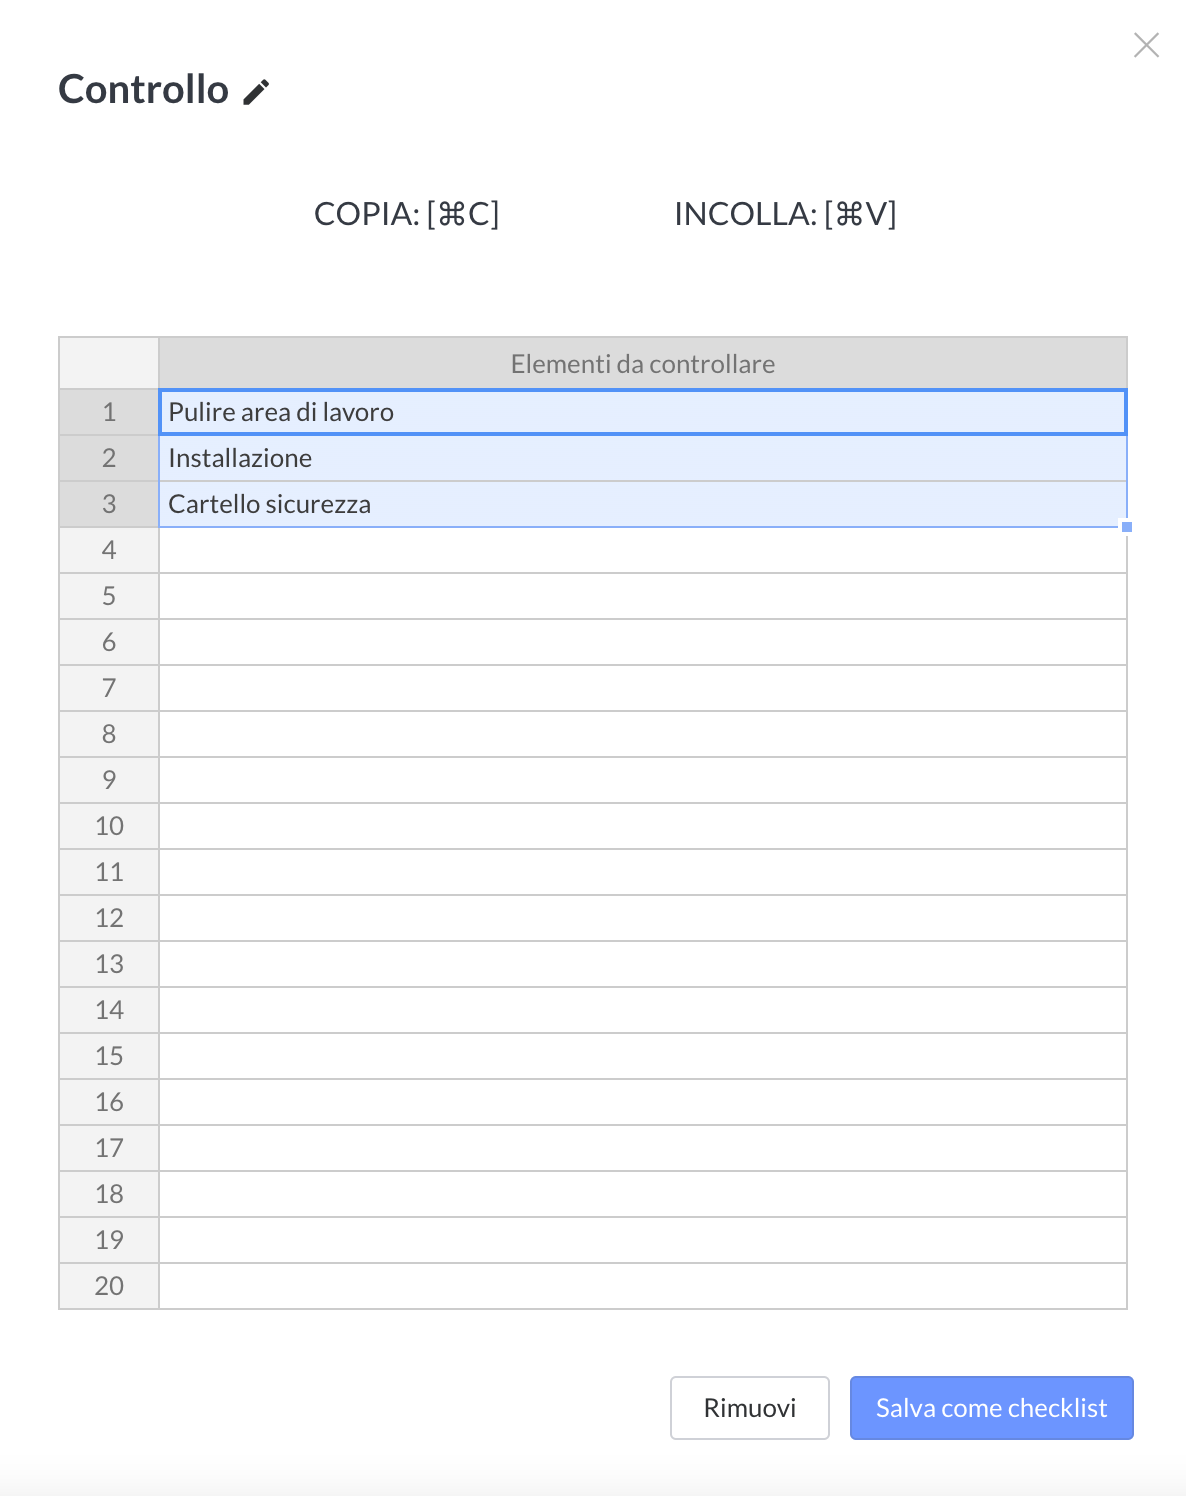Click the empty cell in row 20
This screenshot has width=1186, height=1496.
point(640,1285)
